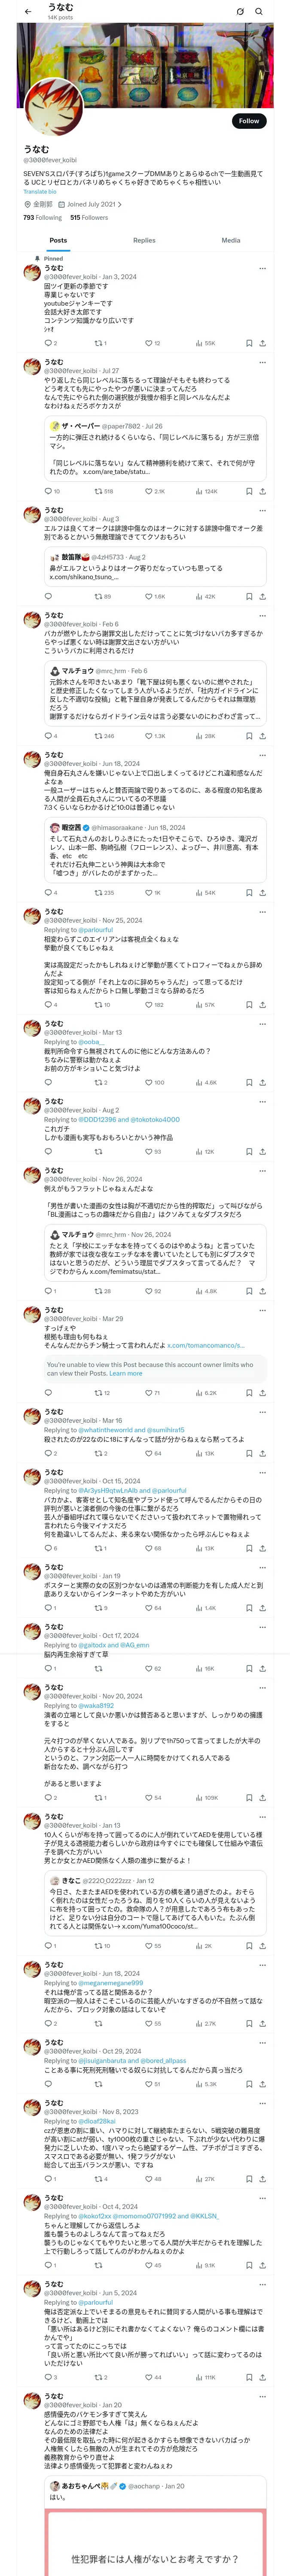Click the Translate bio link
The image size is (290, 2576).
tap(40, 191)
